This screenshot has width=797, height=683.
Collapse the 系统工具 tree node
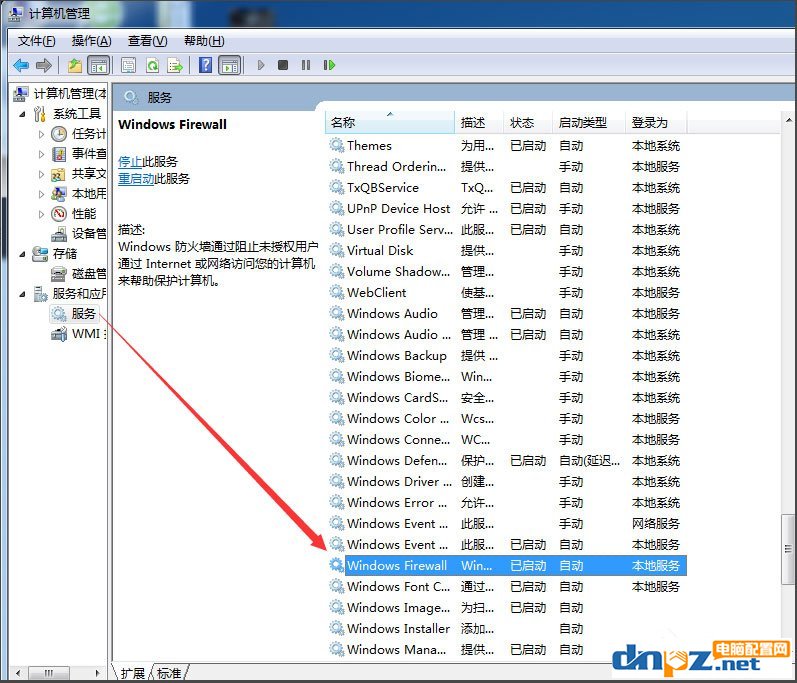tap(22, 114)
